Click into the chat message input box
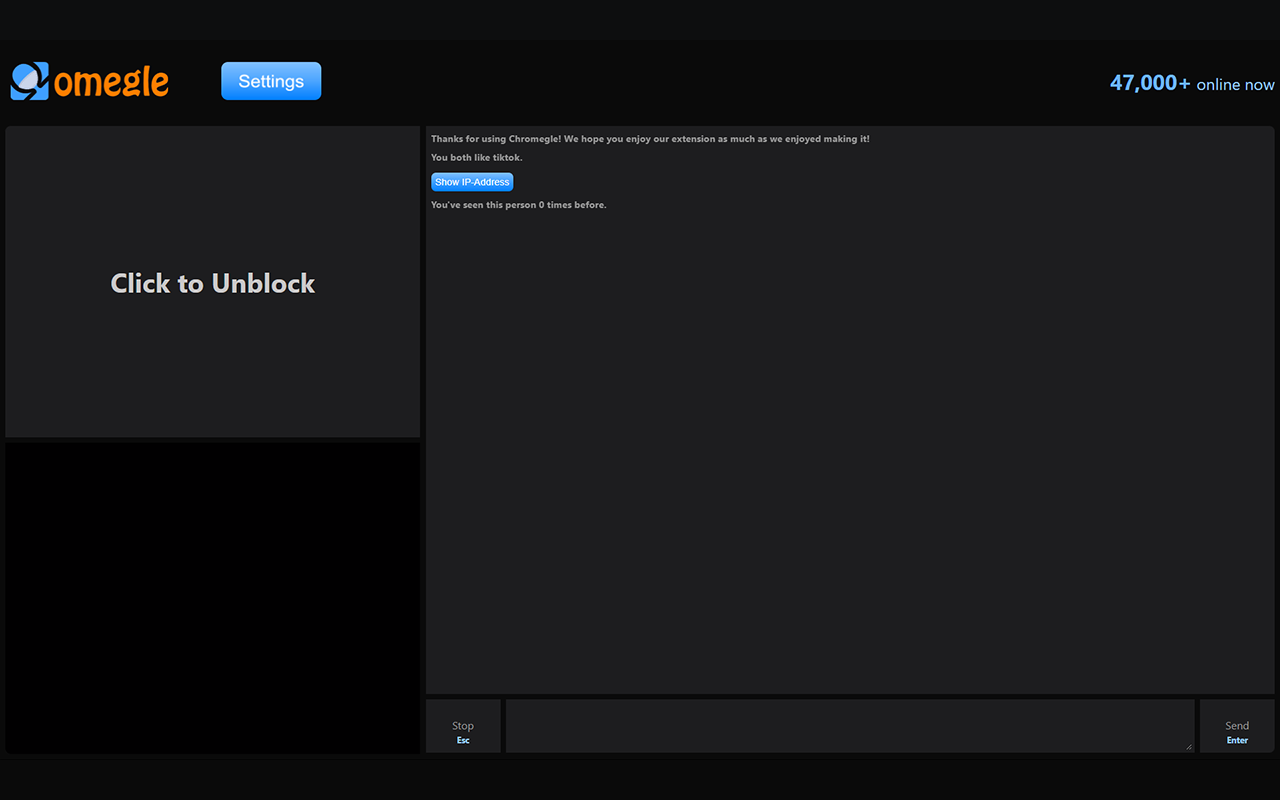Screen dimensions: 1280x800 point(850,726)
